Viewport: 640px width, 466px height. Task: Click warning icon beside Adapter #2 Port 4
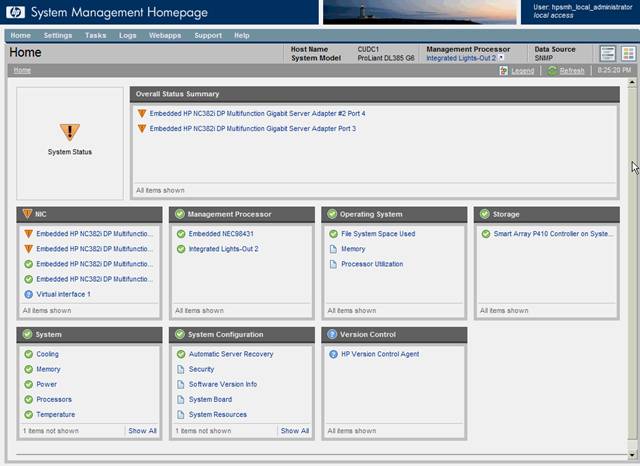pyautogui.click(x=142, y=113)
